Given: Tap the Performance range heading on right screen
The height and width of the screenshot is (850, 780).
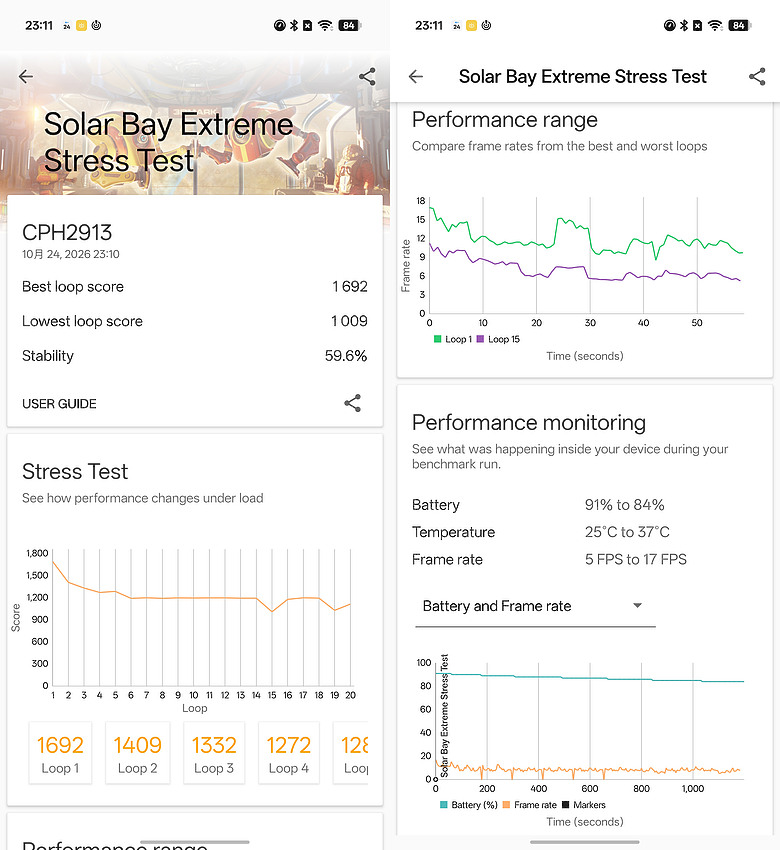Looking at the screenshot, I should click(x=505, y=120).
